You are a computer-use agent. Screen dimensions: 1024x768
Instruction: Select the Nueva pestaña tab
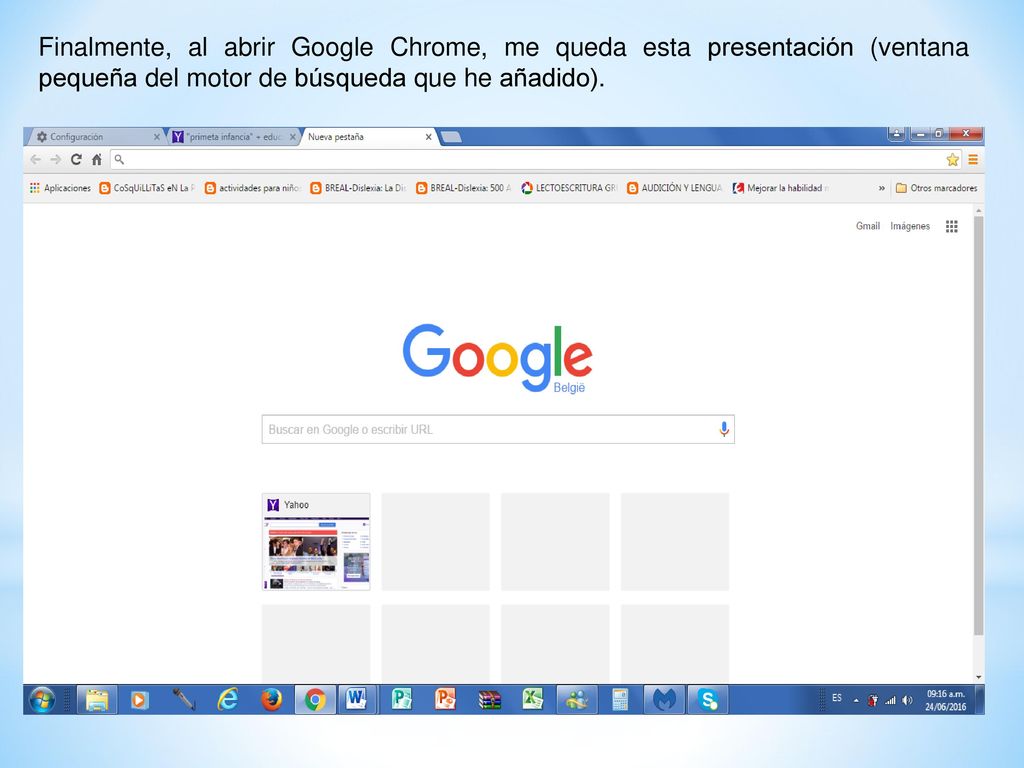[x=366, y=136]
